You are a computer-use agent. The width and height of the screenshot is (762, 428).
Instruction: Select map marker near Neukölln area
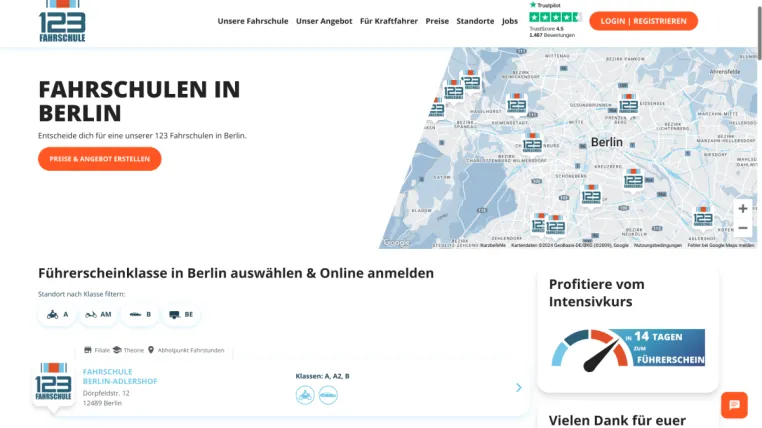tap(633, 180)
